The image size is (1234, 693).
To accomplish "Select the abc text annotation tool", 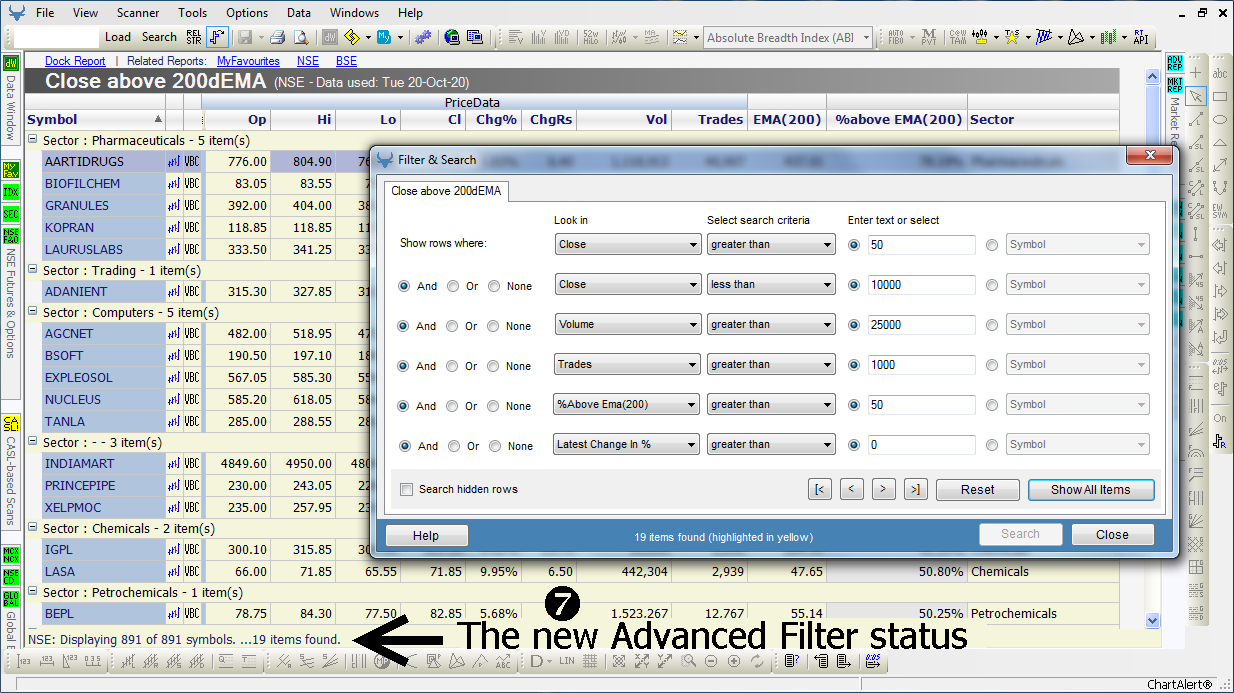I will coord(1220,74).
